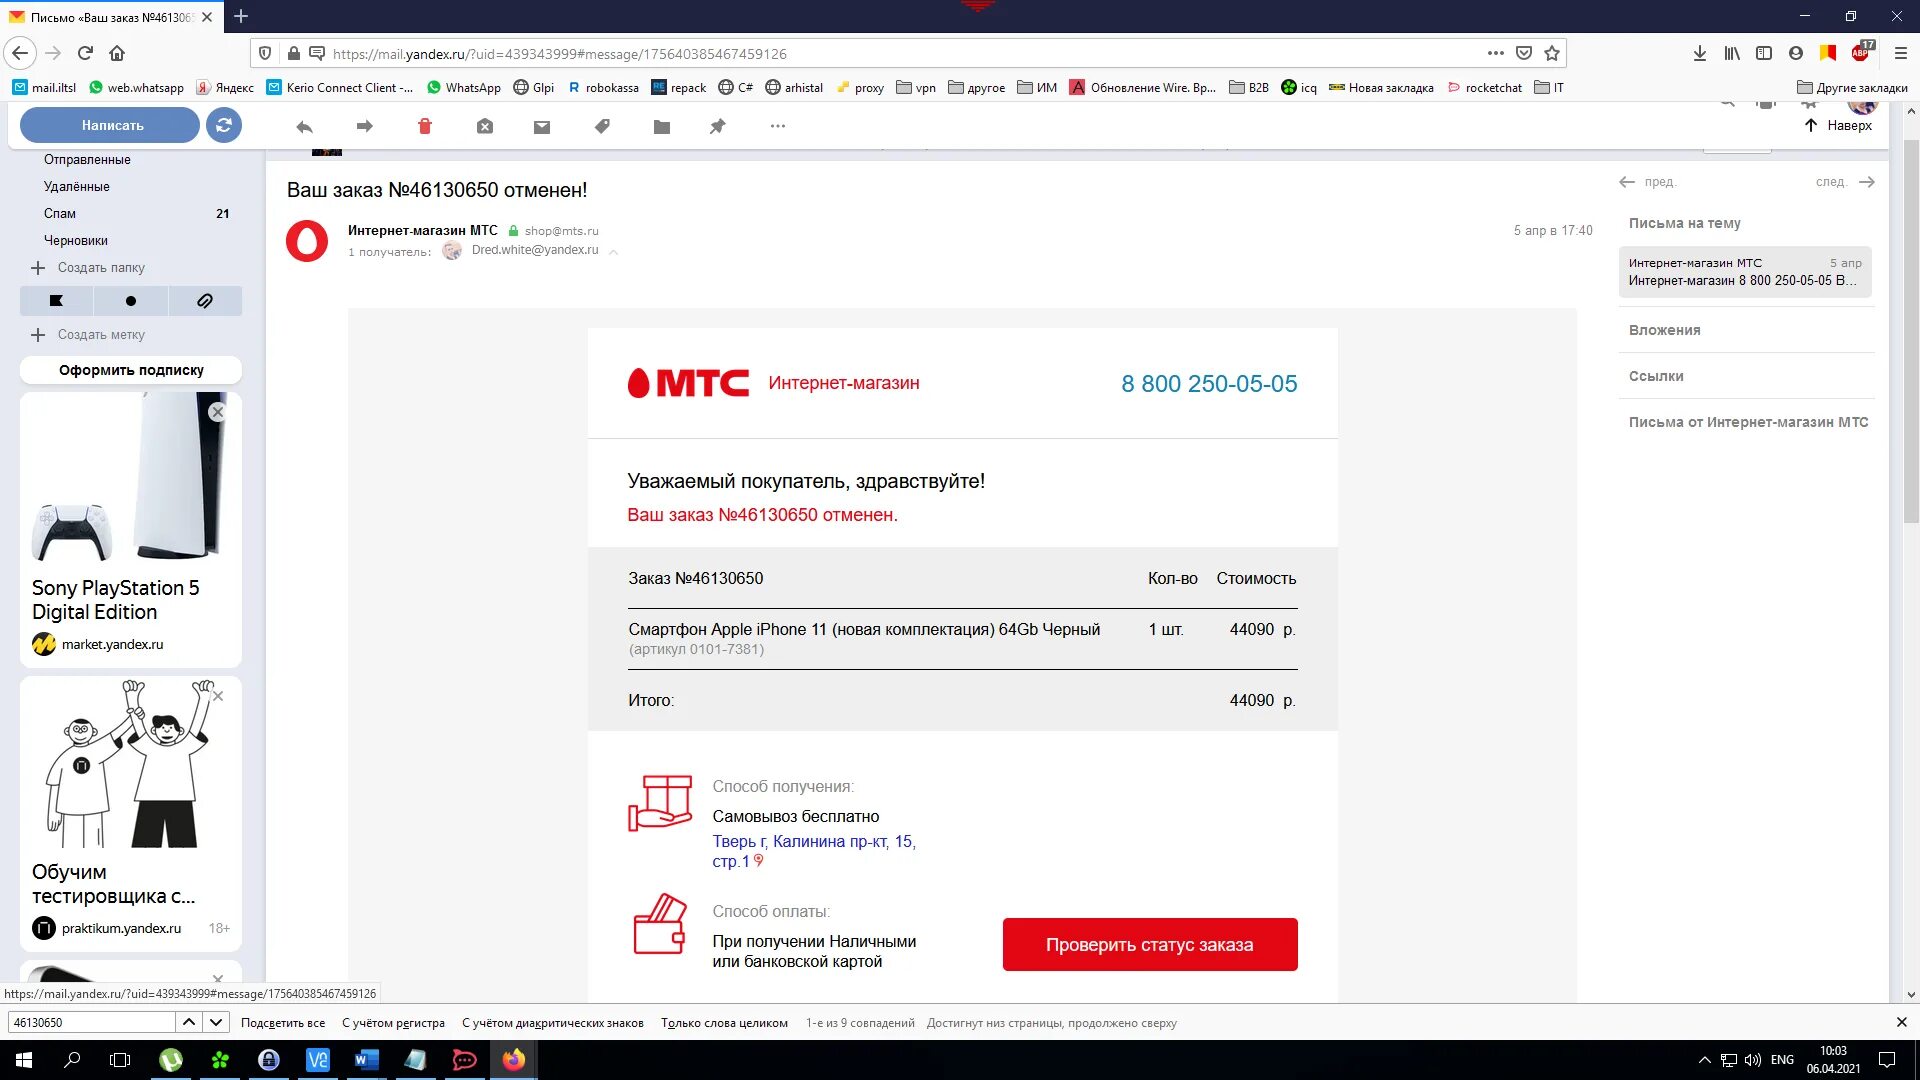Open Firefox hamburger application menu
The width and height of the screenshot is (1920, 1080).
point(1901,53)
